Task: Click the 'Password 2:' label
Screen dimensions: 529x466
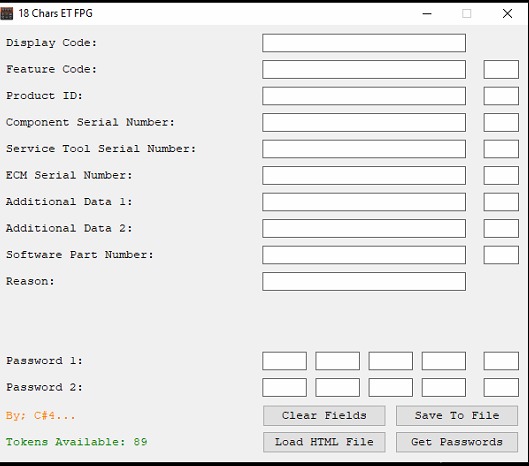Action: click(44, 387)
